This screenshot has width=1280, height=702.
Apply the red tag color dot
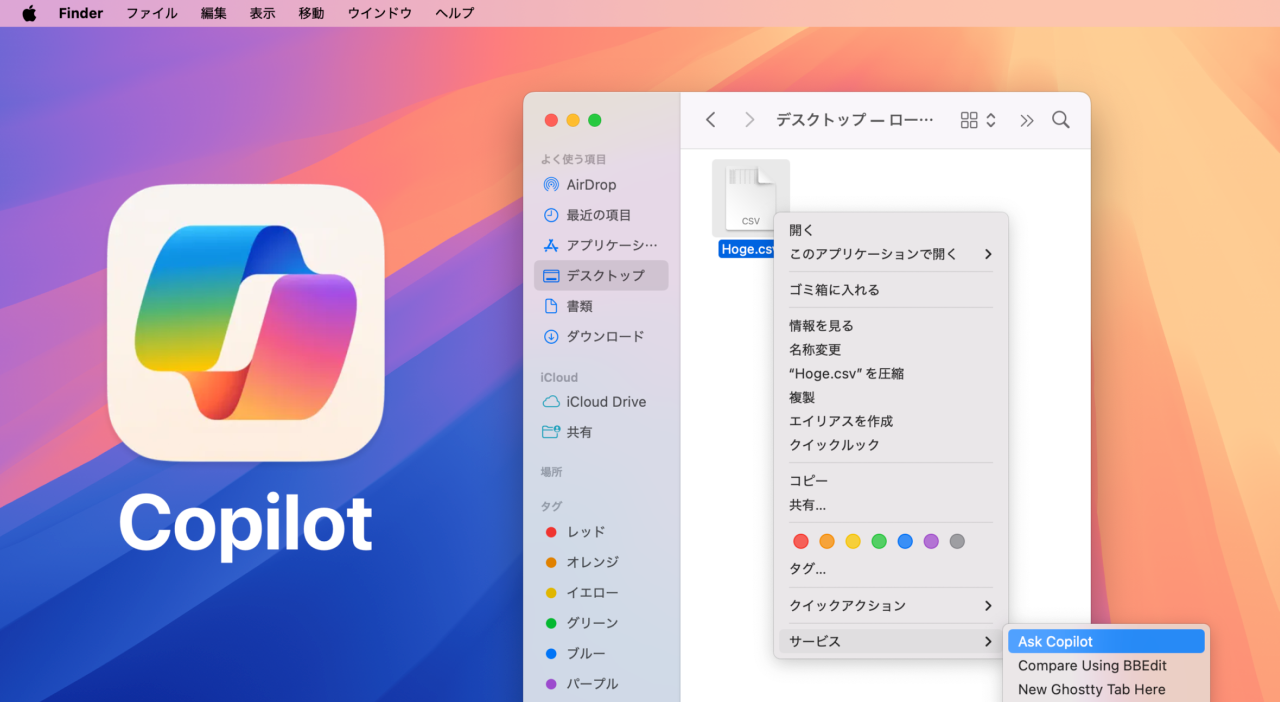(x=801, y=541)
